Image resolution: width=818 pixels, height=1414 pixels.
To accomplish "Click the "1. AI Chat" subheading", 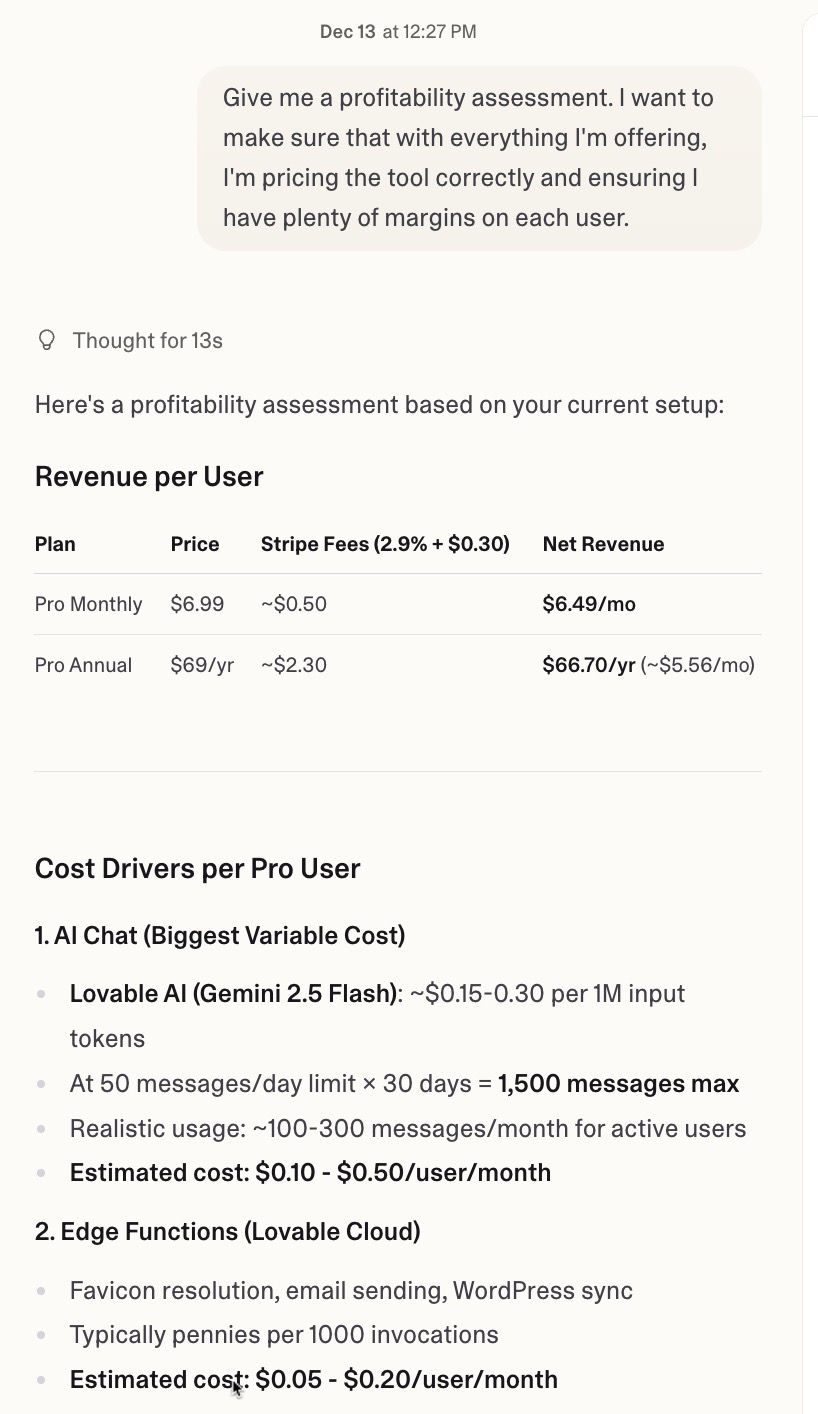I will click(x=219, y=936).
